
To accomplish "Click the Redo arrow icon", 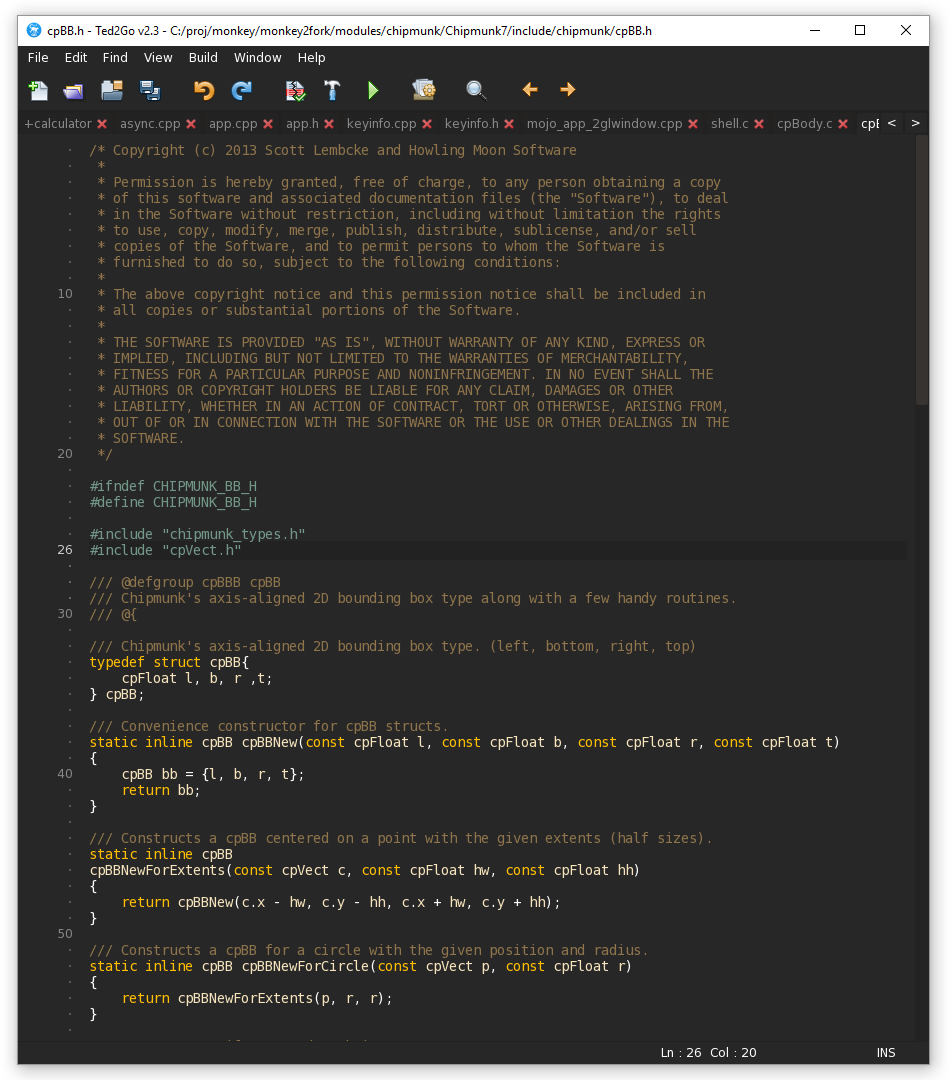I will pyautogui.click(x=242, y=91).
